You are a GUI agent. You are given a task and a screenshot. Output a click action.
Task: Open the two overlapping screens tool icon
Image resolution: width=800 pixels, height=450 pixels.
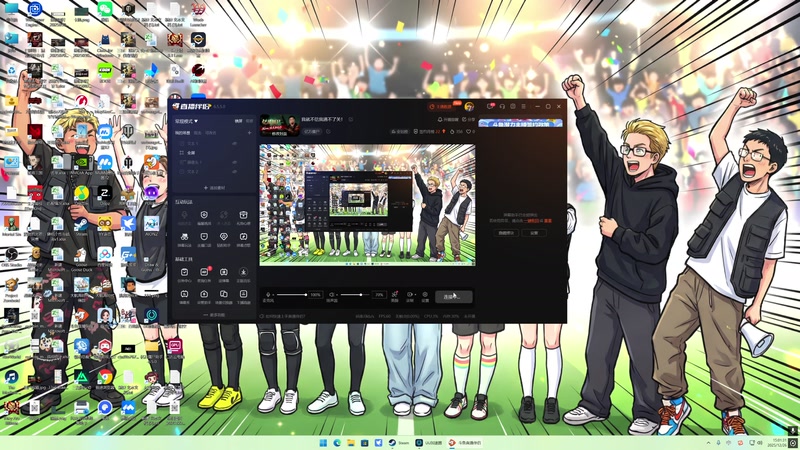tap(223, 294)
